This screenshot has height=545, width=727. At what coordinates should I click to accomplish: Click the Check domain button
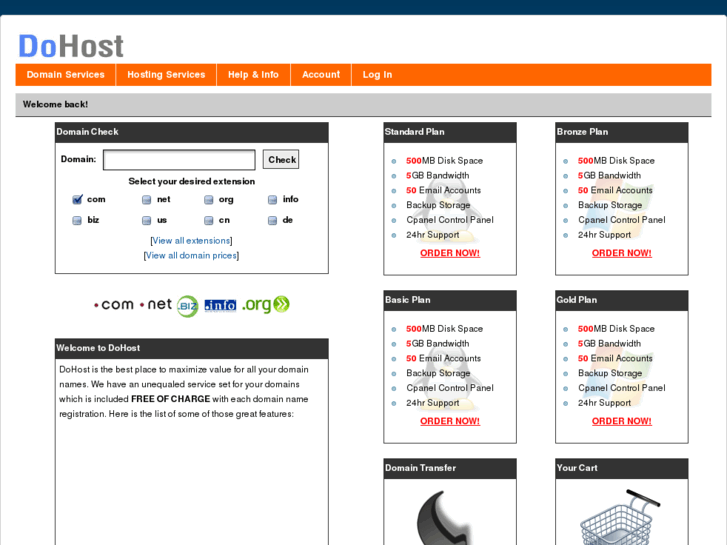click(281, 160)
